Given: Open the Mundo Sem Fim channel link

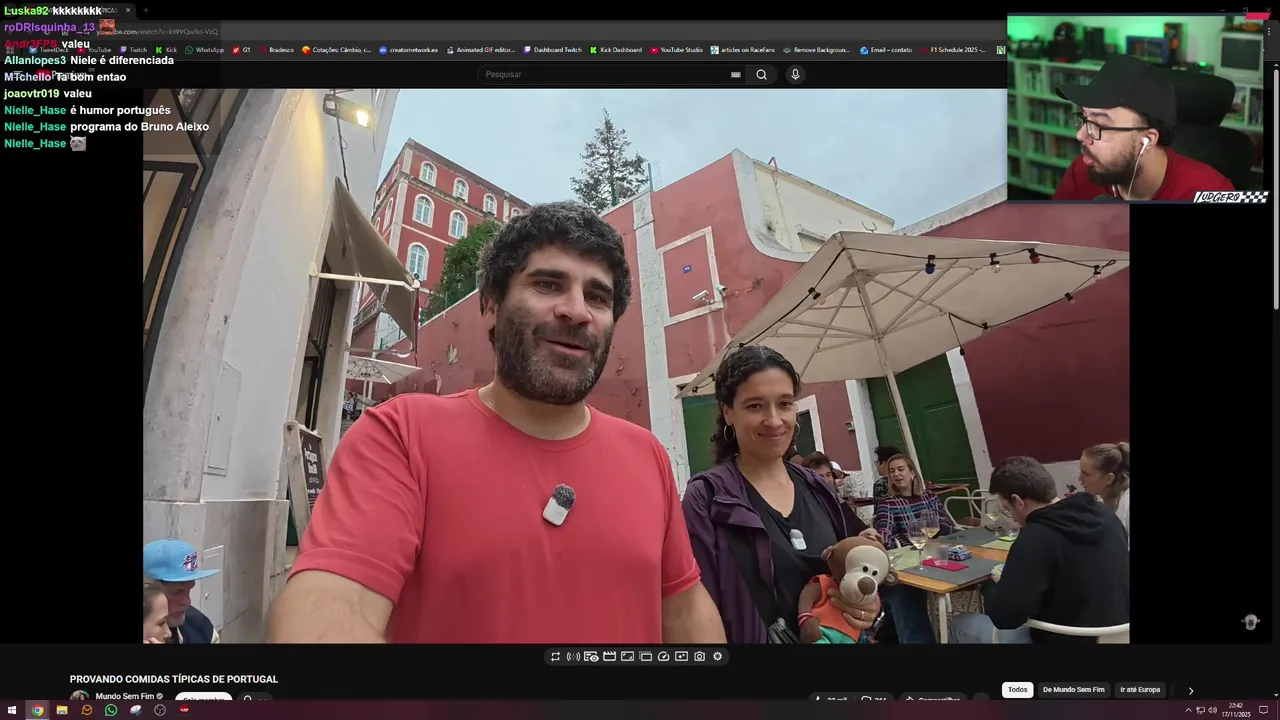Looking at the screenshot, I should click(x=125, y=696).
